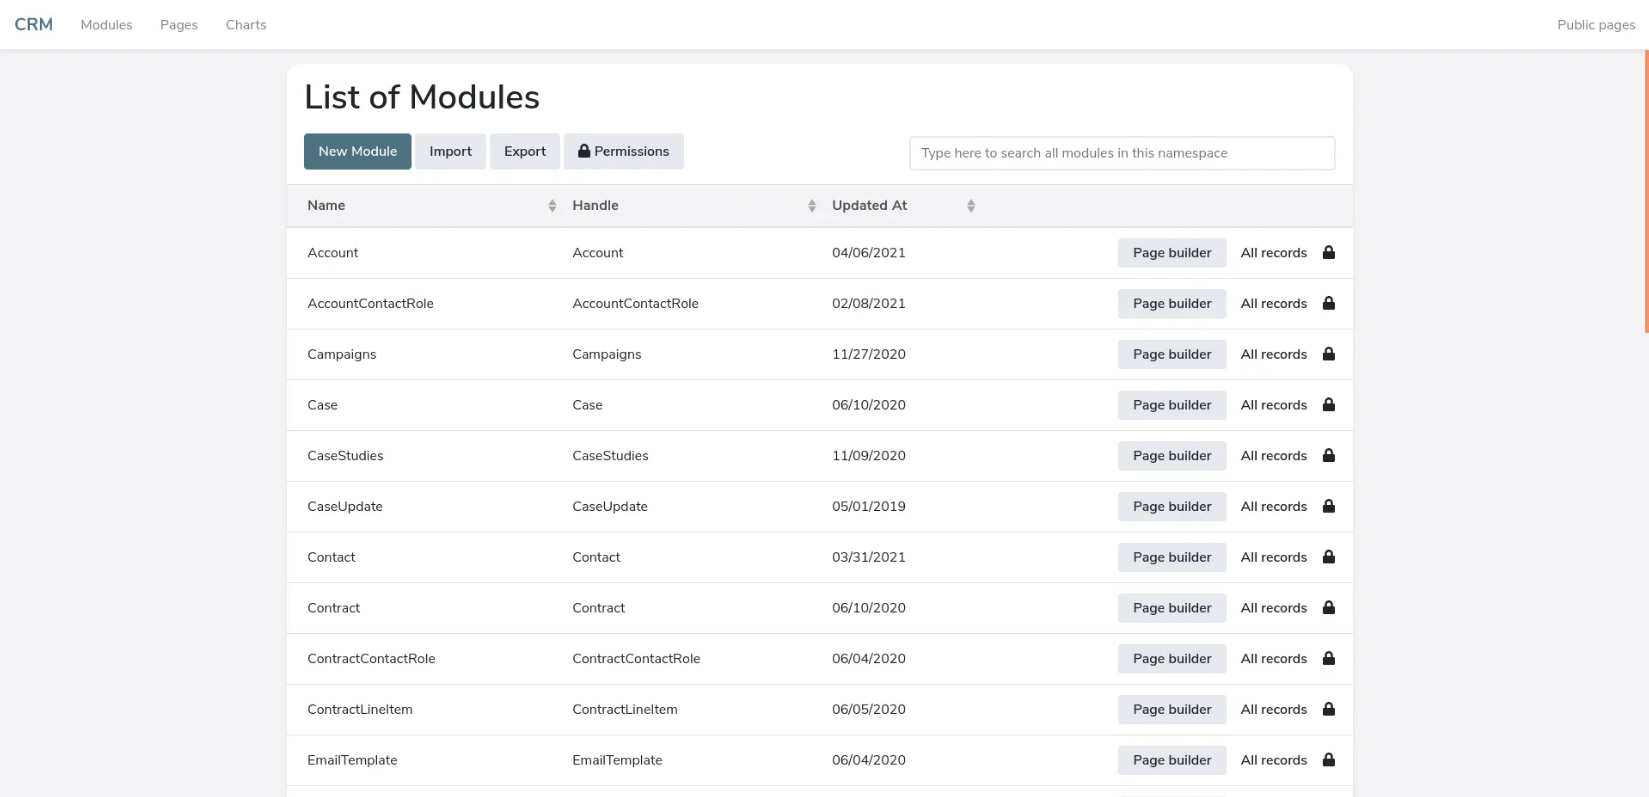Click the Public pages link
The width and height of the screenshot is (1649, 797).
(1596, 25)
